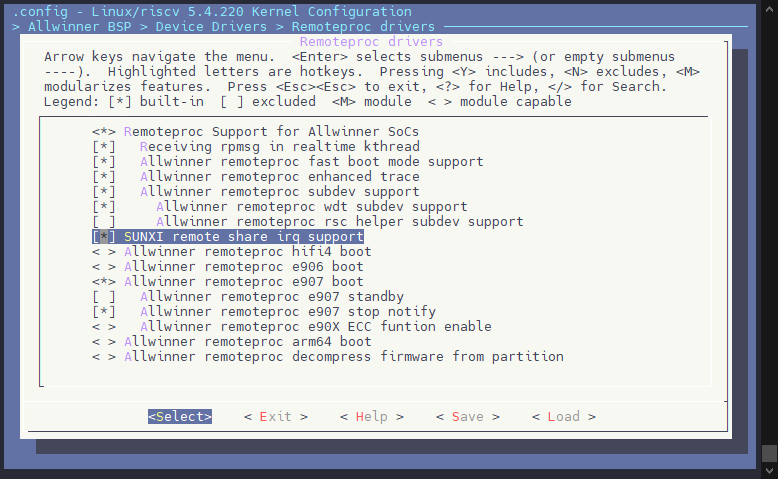Click Remoteproc drivers in breadcrumb path

point(363,27)
